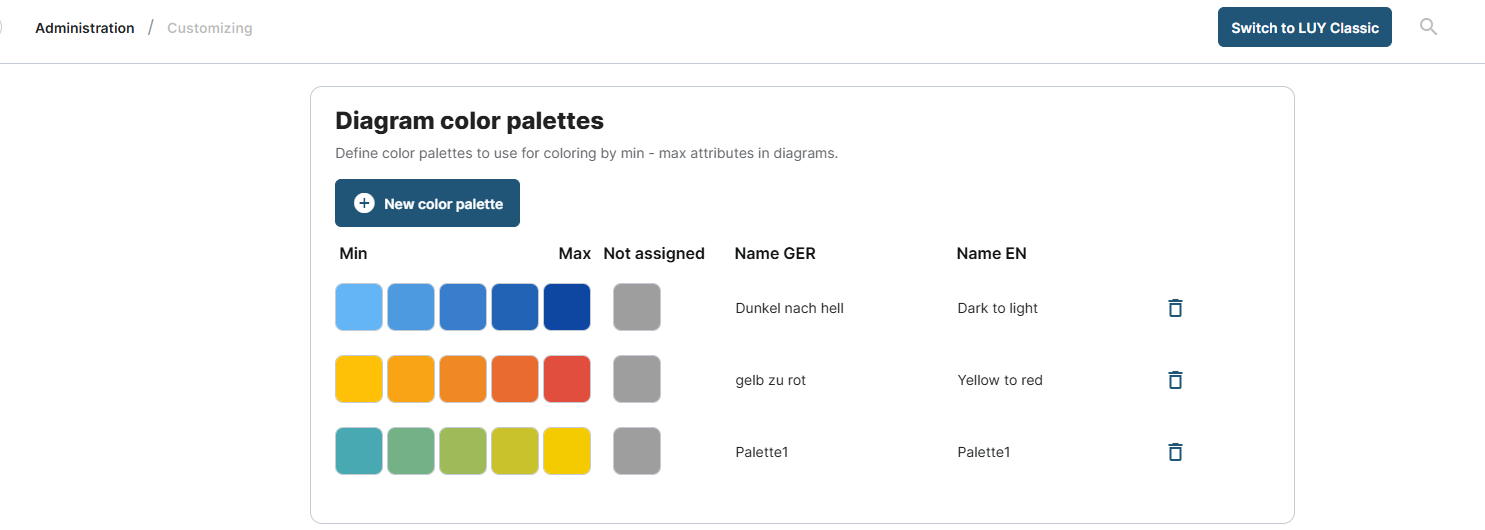Select yellow Min swatch of gelb zu rot

(x=359, y=379)
